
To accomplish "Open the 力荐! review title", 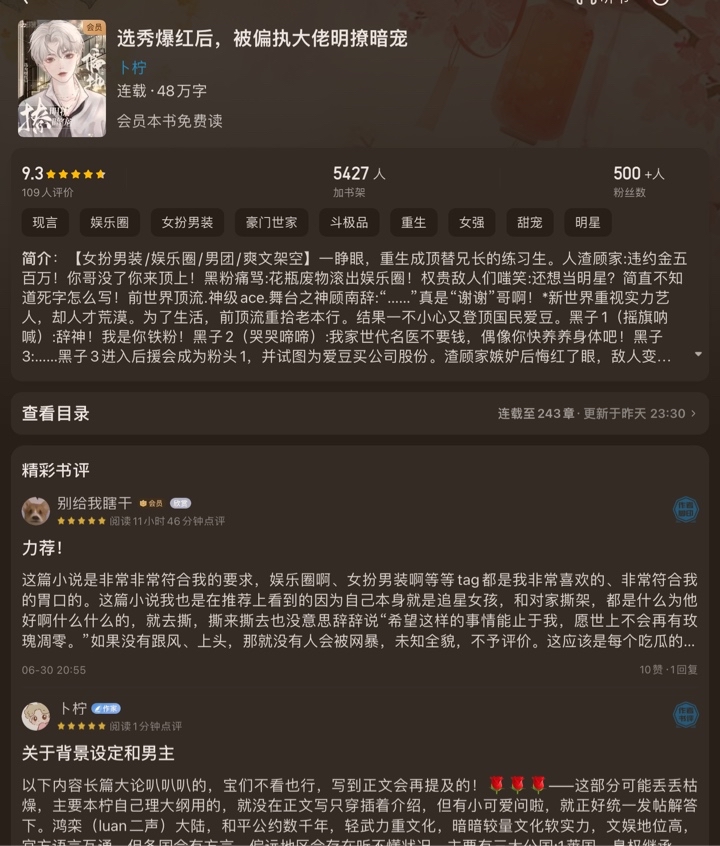I will coord(42,548).
